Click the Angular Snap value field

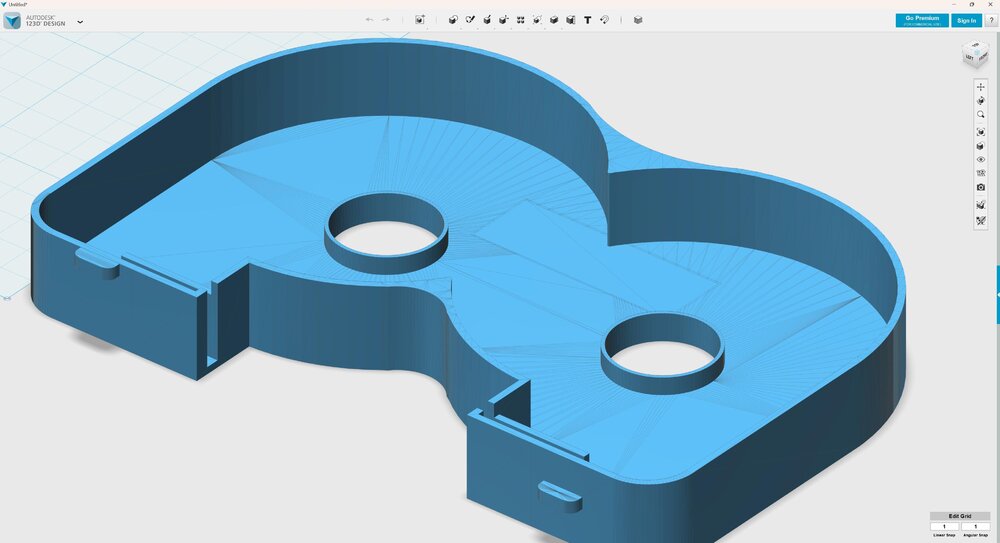975,526
